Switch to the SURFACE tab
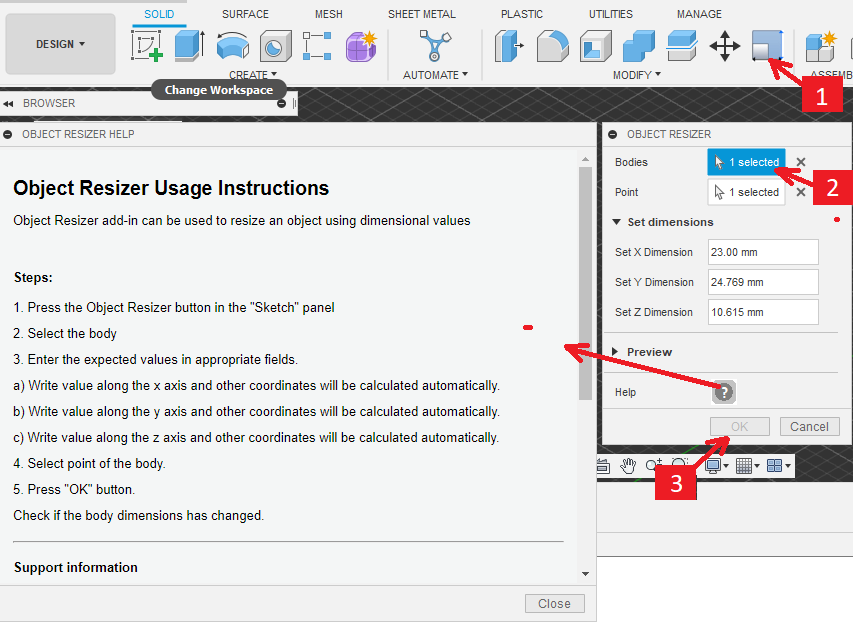Image resolution: width=853 pixels, height=625 pixels. pyautogui.click(x=245, y=14)
